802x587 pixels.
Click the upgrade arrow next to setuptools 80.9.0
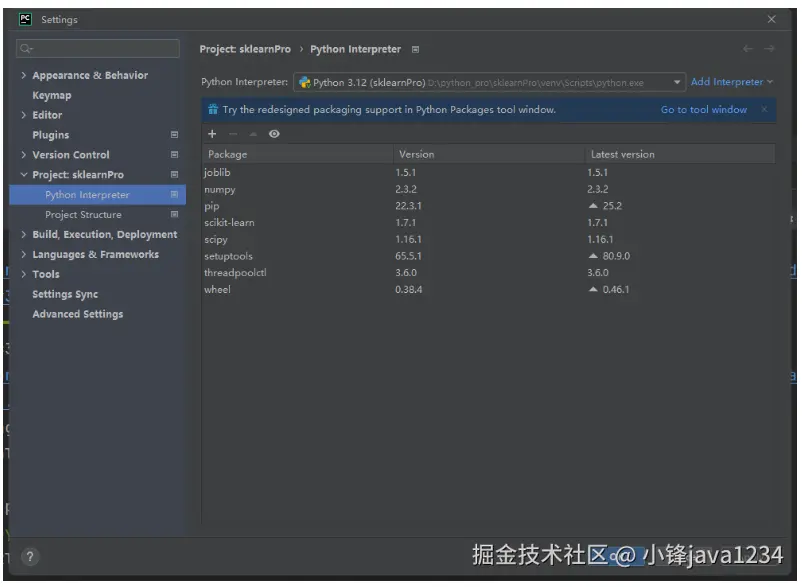pos(593,256)
